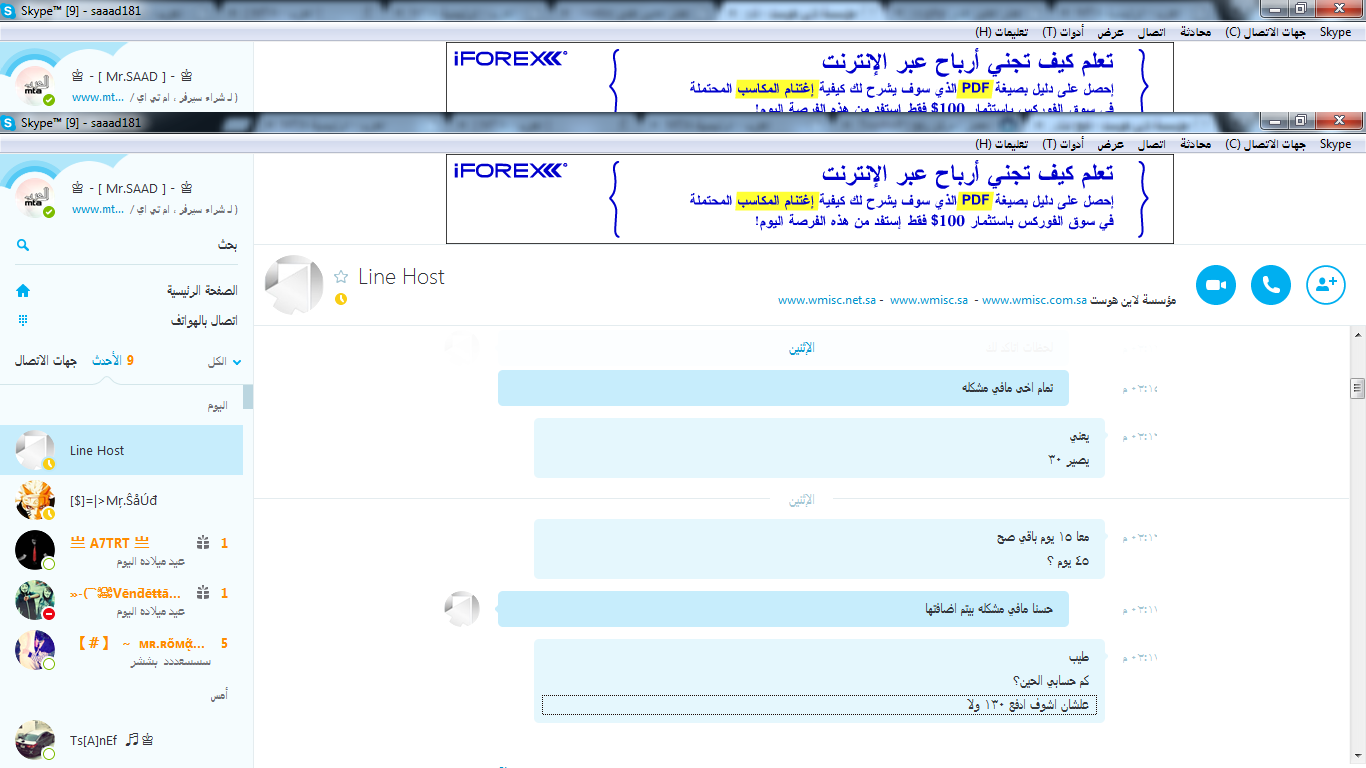Click the magnifier search icon in sidebar
The height and width of the screenshot is (768, 1366).
23,245
